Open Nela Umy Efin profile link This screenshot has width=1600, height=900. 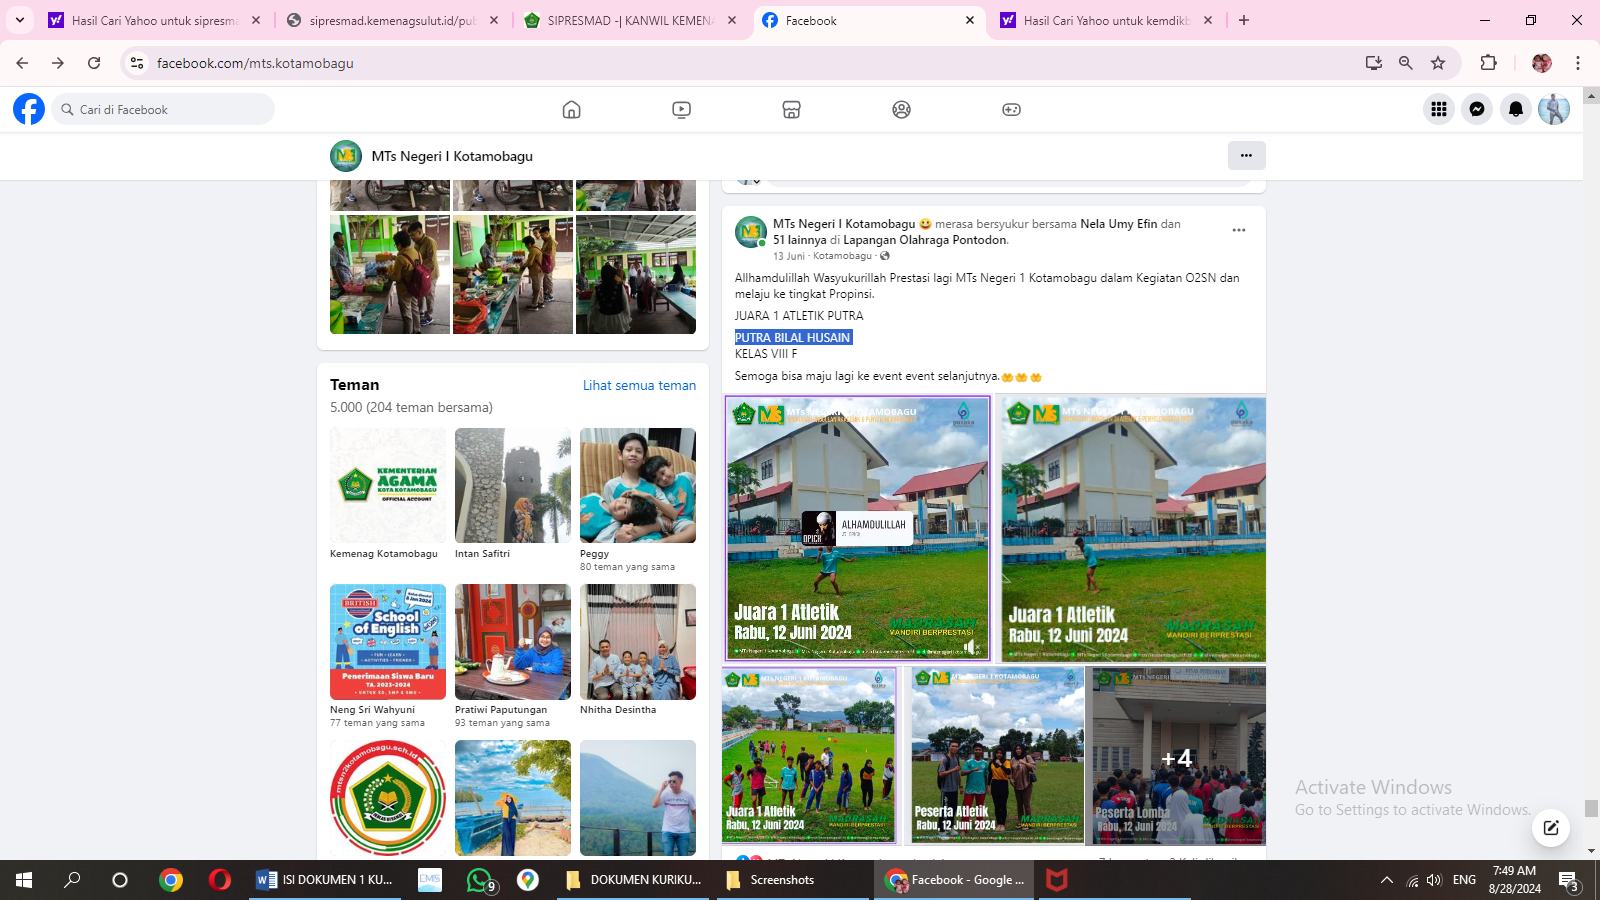coord(1118,224)
